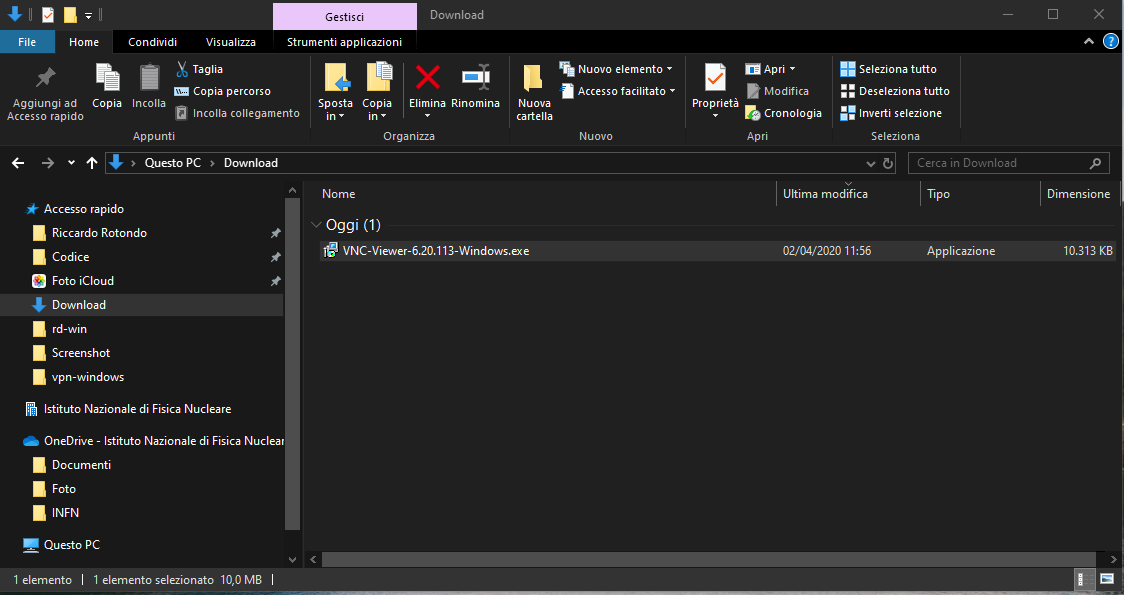Open Riccardo Rotondo folder
This screenshot has height=595, width=1124.
point(99,233)
